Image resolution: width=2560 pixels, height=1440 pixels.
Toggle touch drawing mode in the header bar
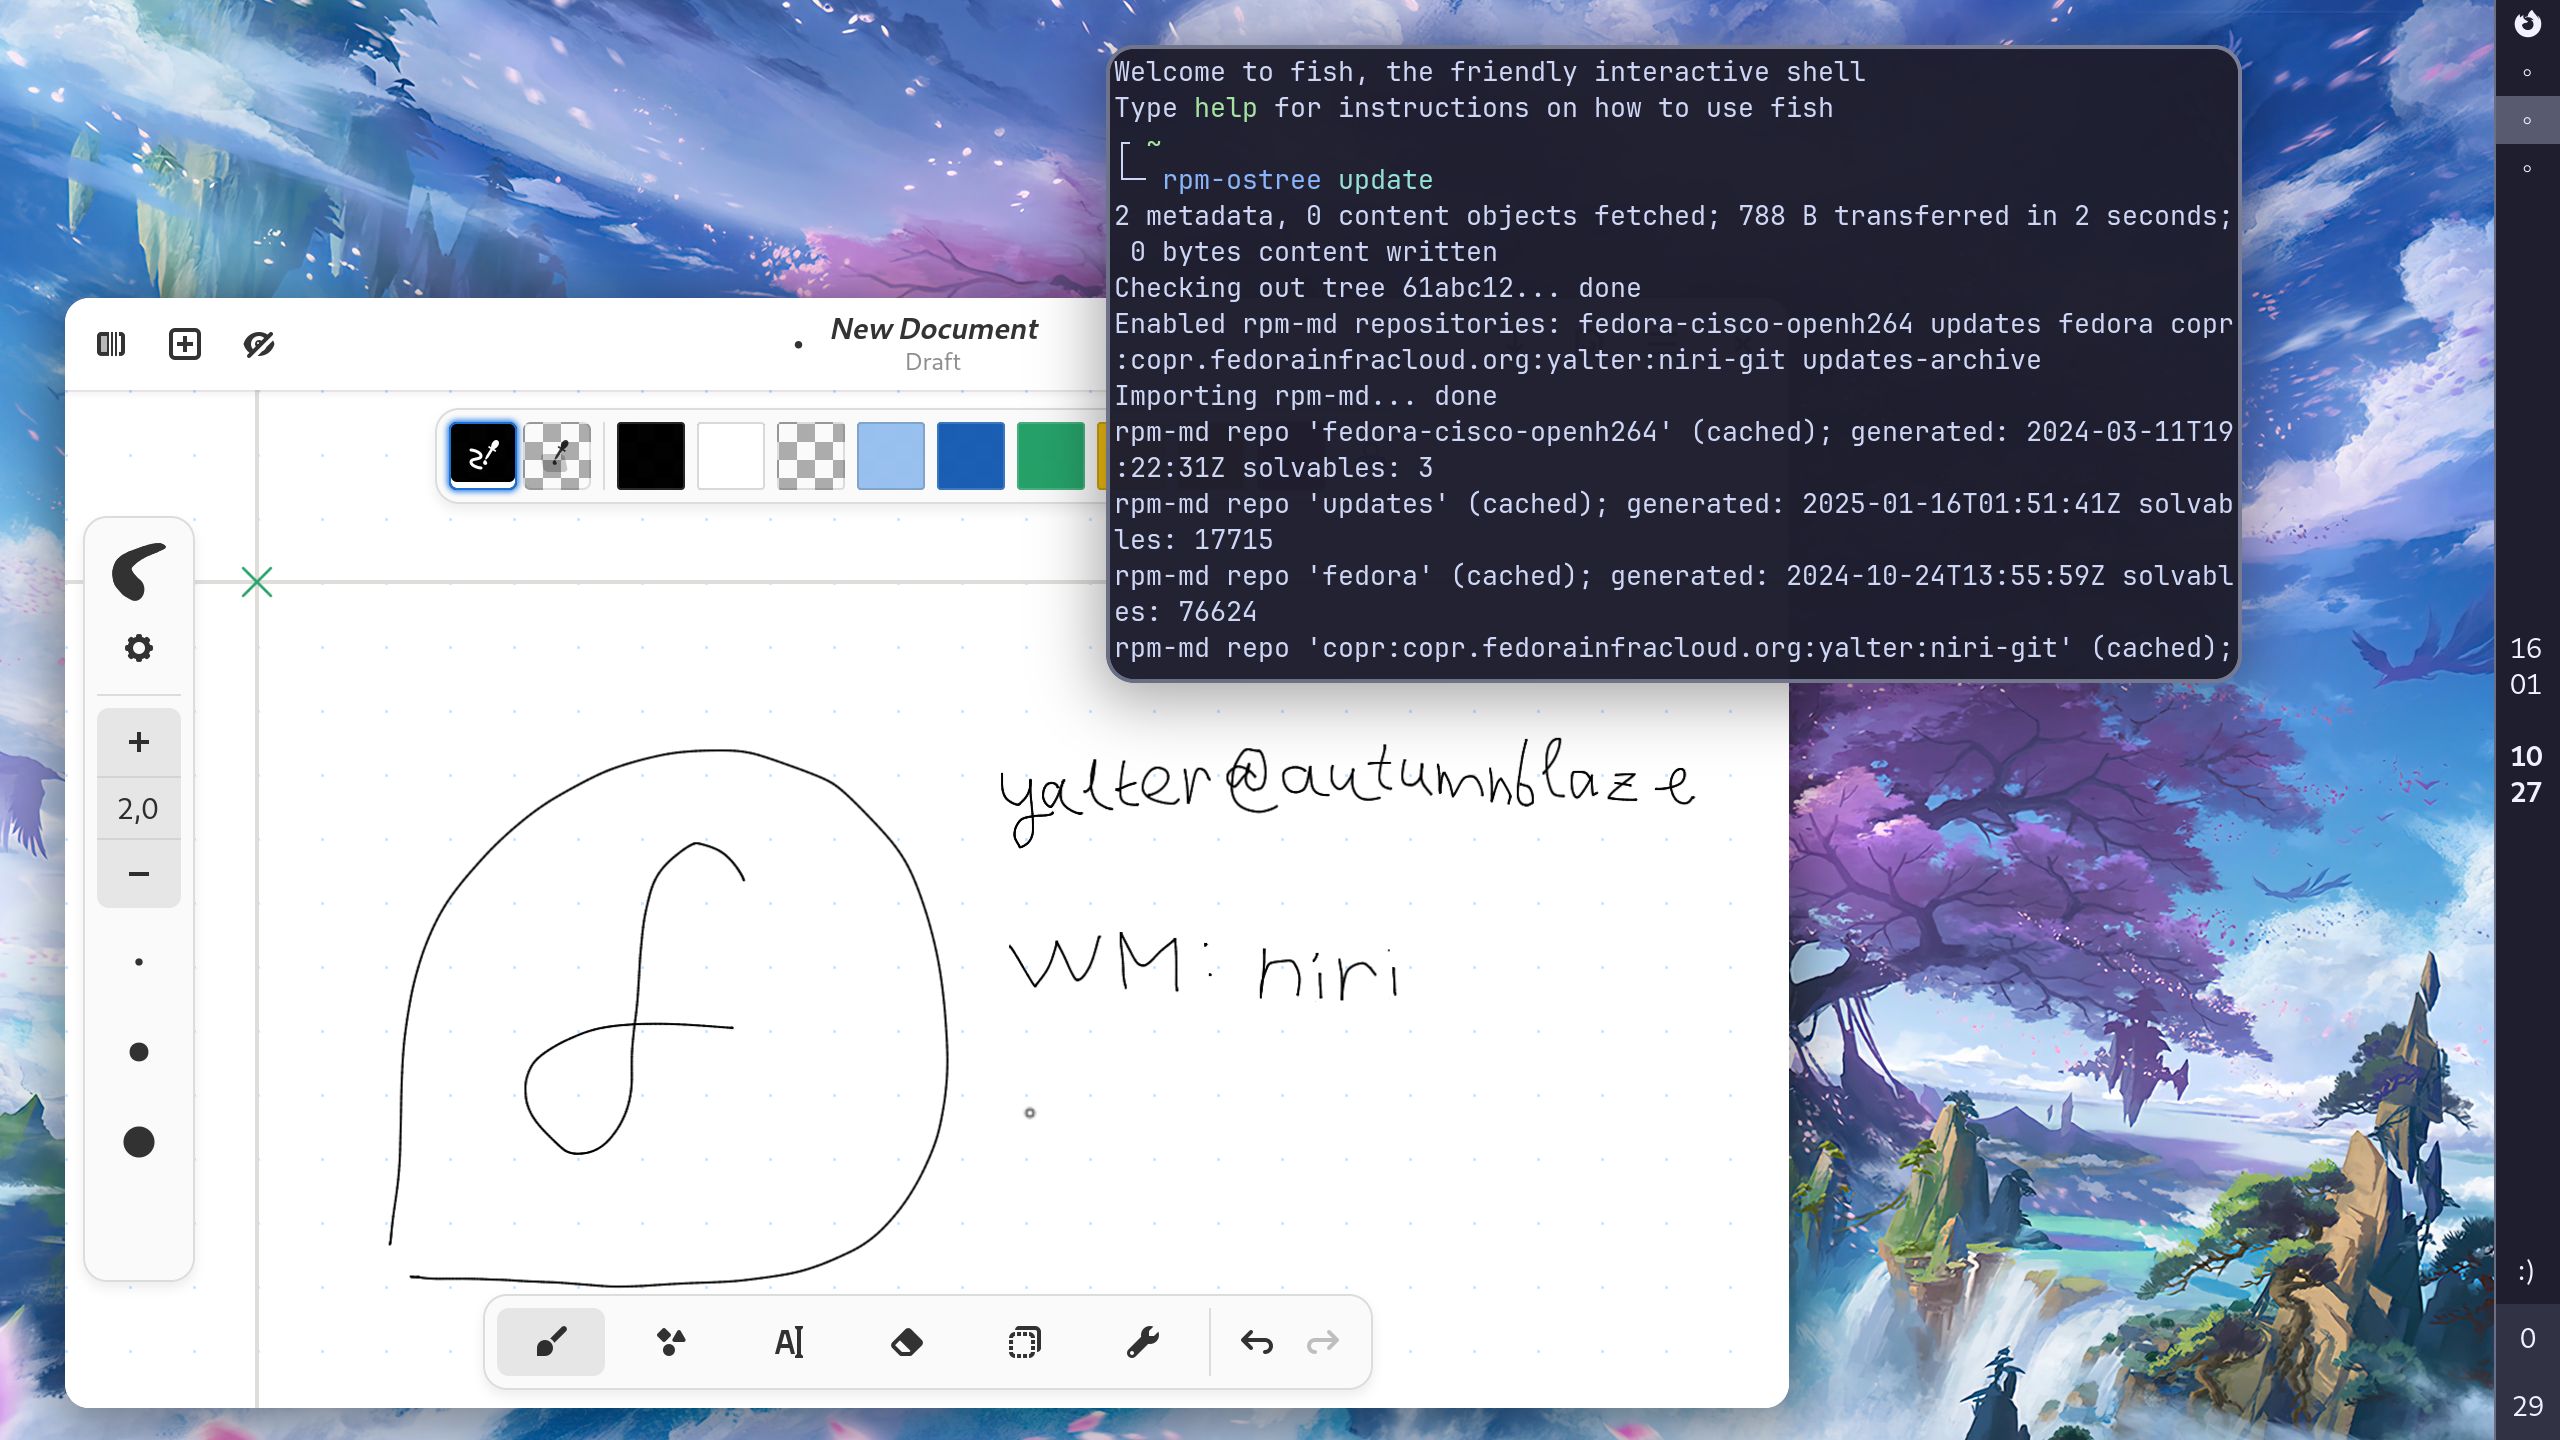(259, 344)
